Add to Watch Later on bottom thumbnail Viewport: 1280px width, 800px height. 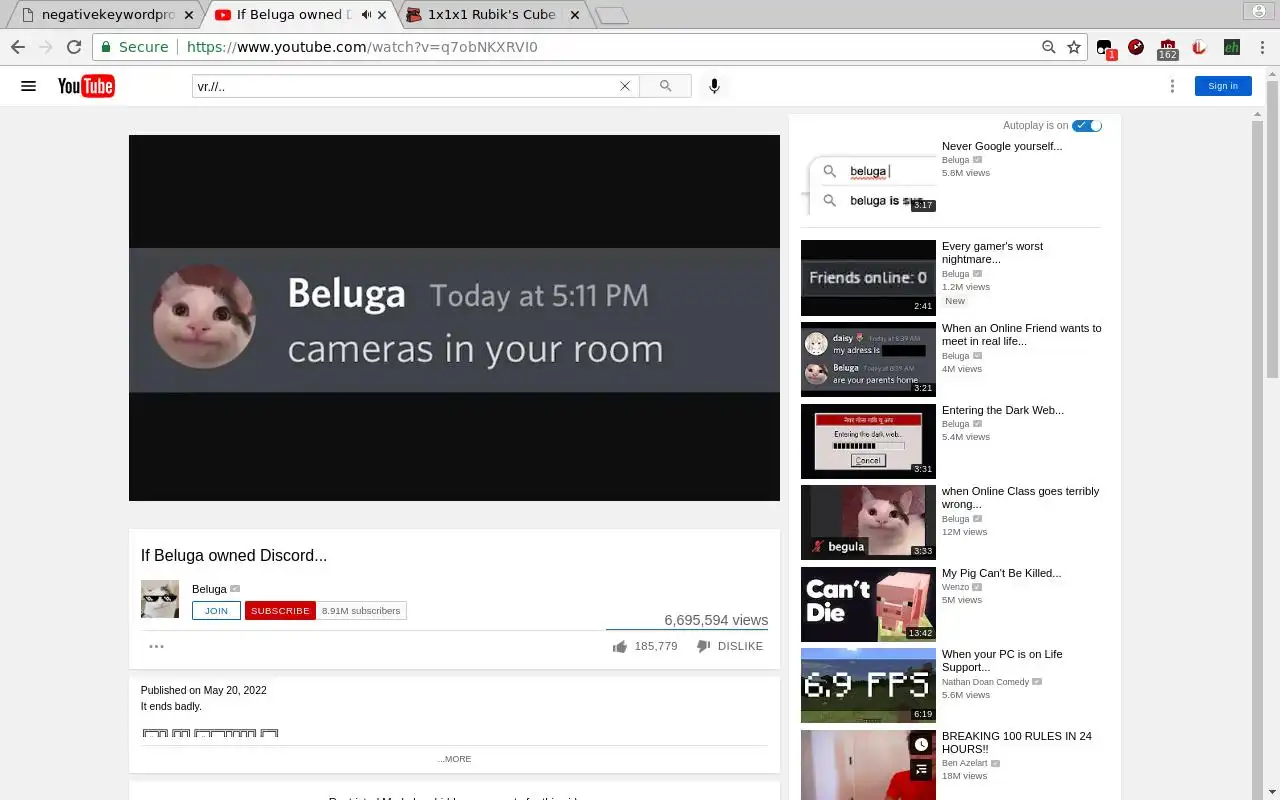[921, 745]
